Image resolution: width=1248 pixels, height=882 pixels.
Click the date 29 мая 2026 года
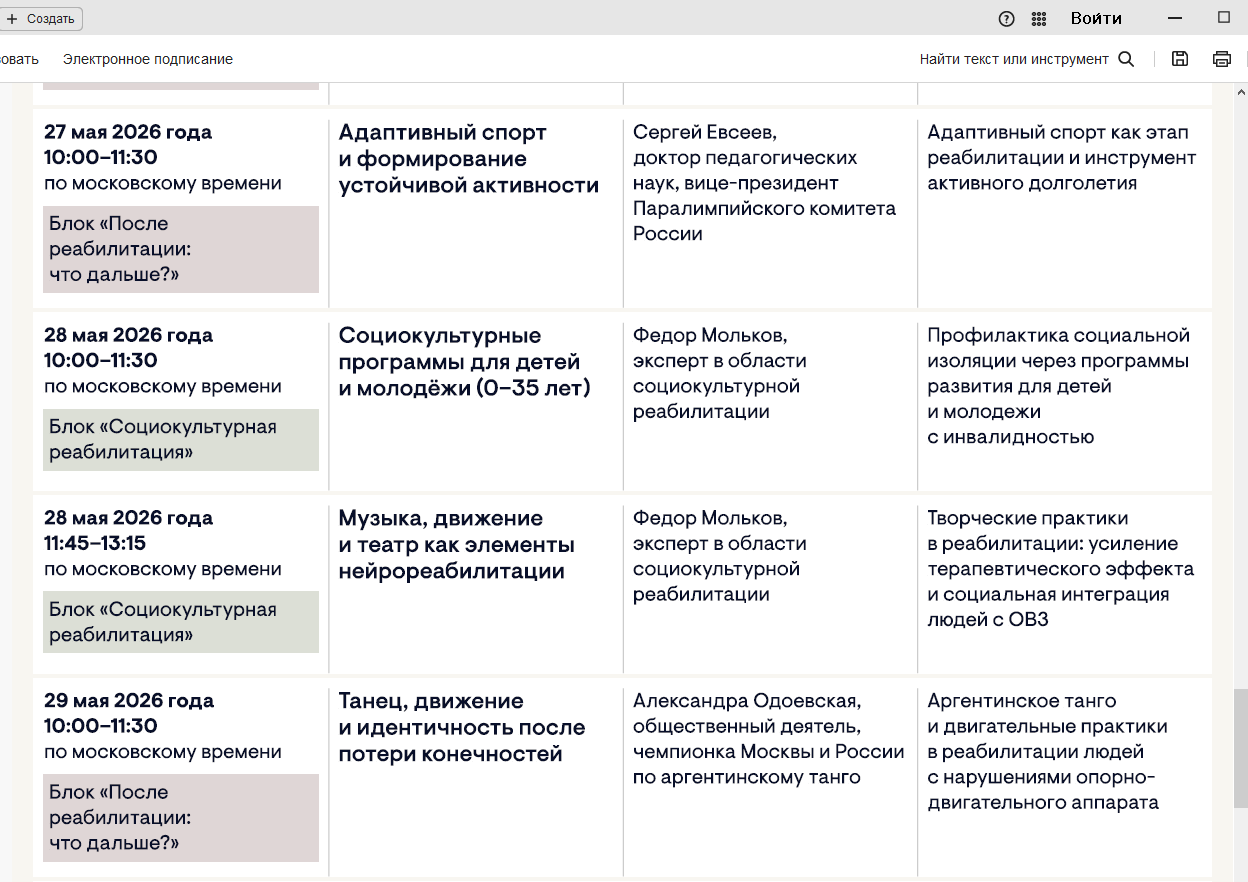pos(128,701)
